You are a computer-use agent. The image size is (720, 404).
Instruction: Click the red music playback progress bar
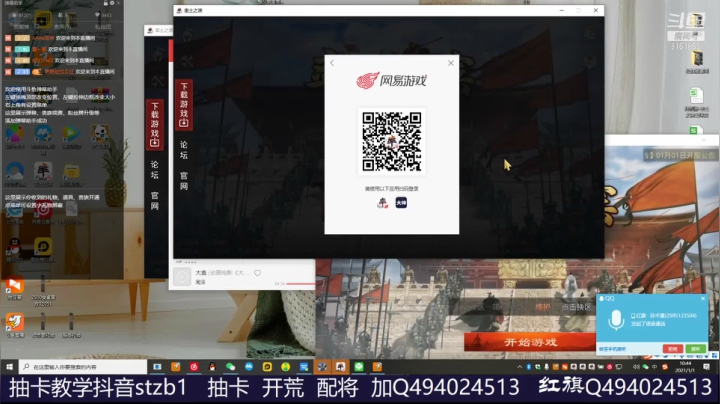pyautogui.click(x=300, y=284)
